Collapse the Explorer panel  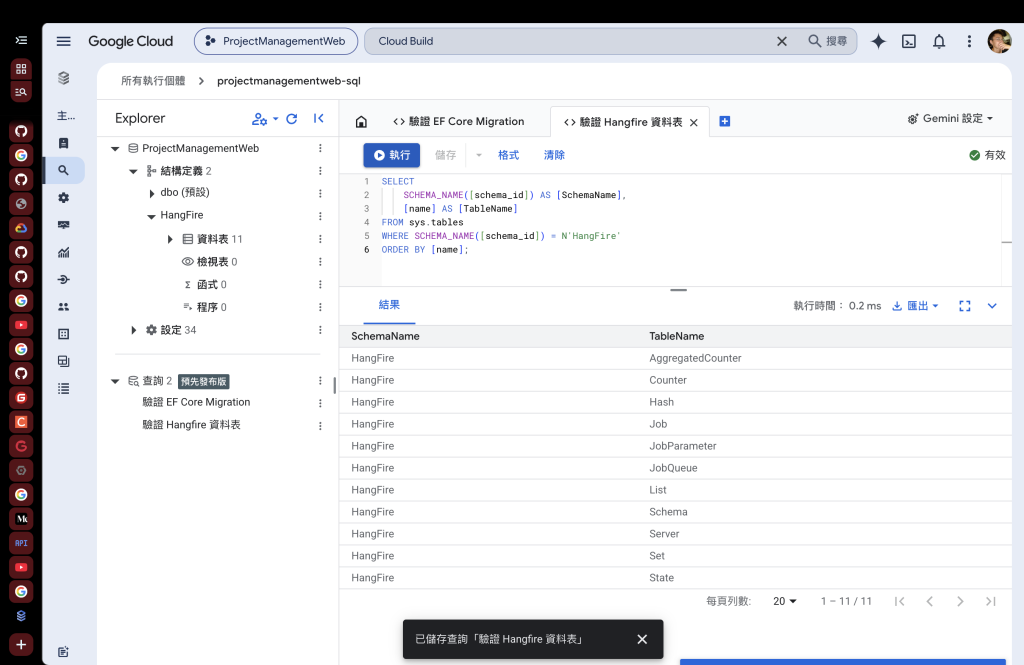coord(319,118)
